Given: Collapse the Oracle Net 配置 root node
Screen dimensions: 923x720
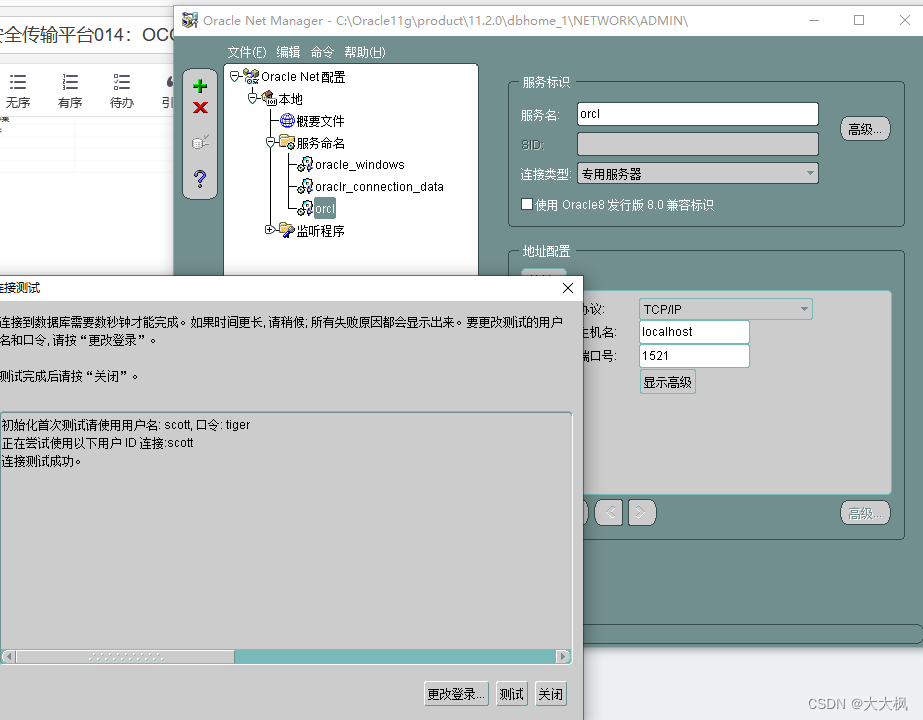Looking at the screenshot, I should 235,77.
